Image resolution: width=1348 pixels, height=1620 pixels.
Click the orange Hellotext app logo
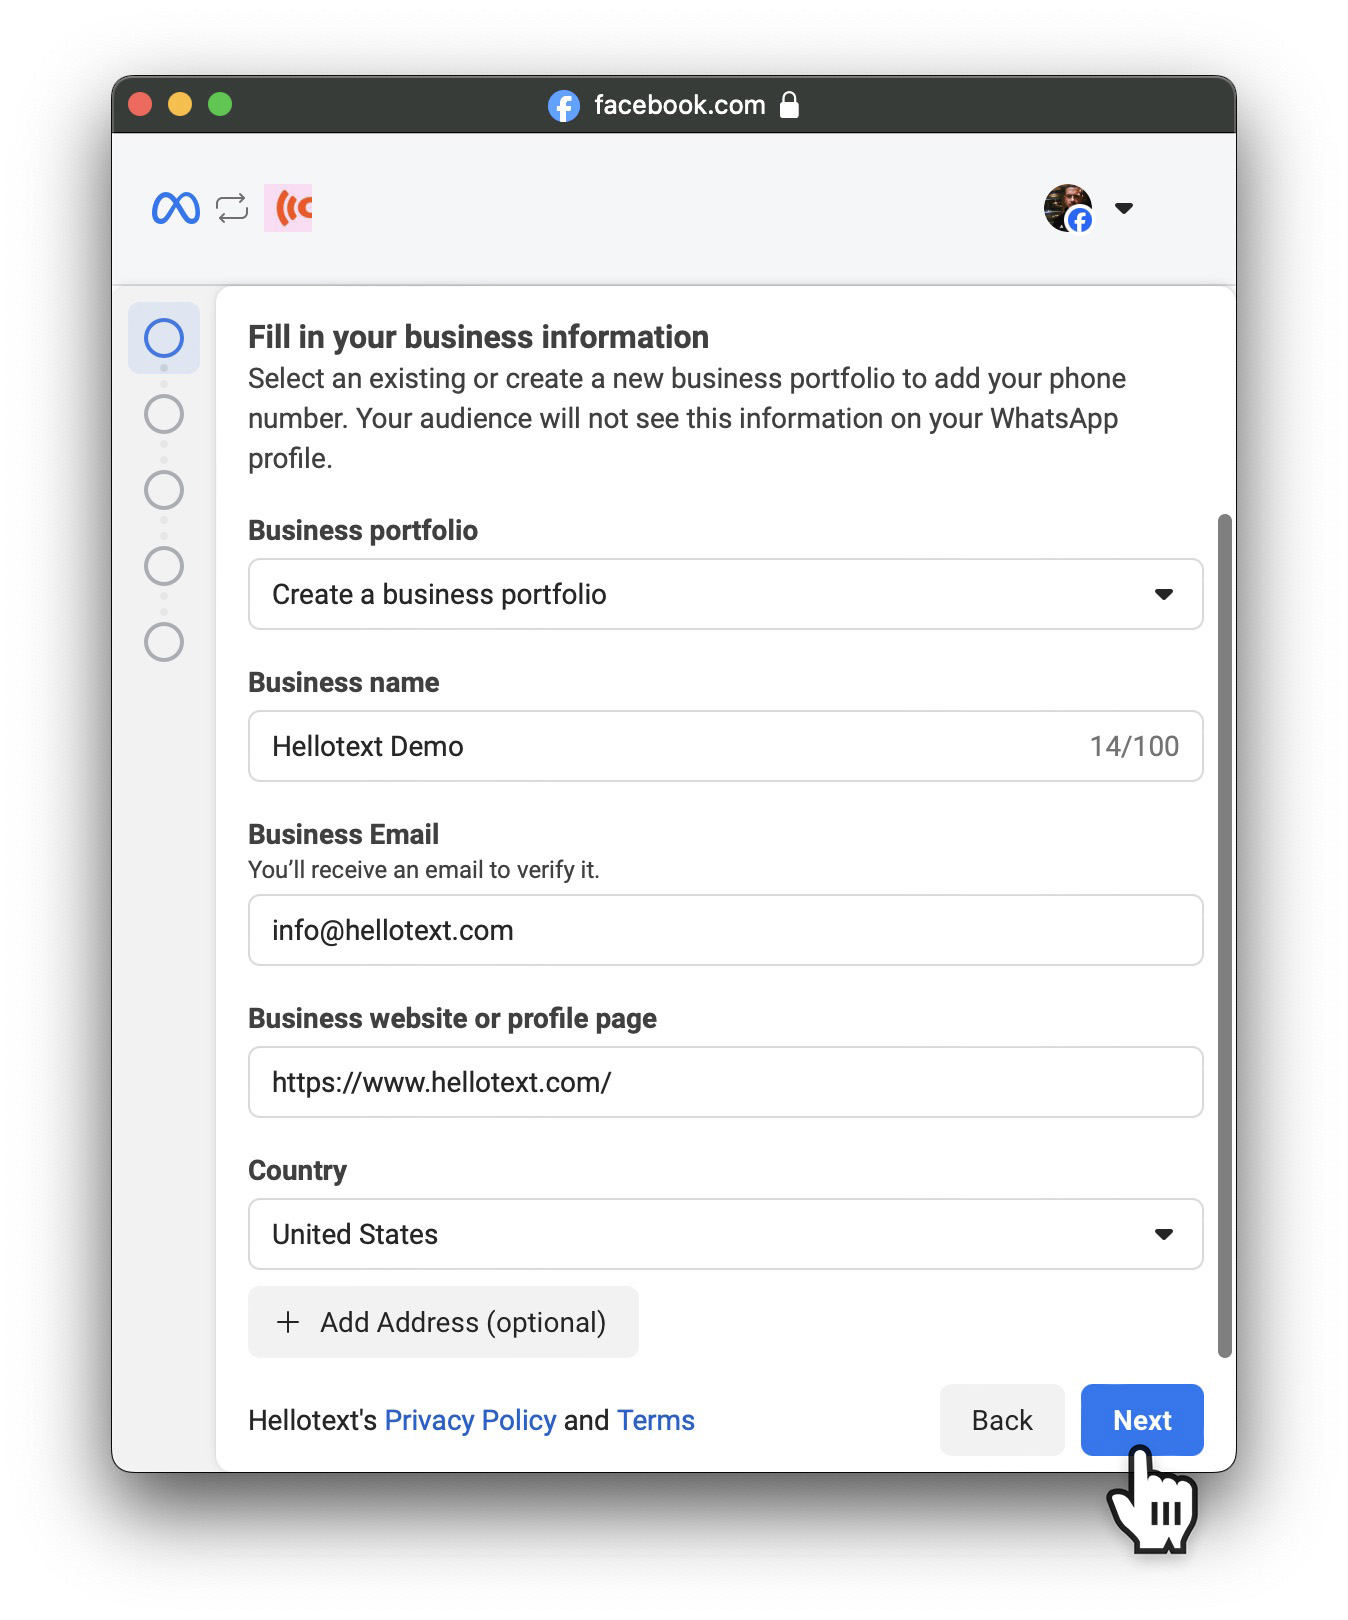pos(288,208)
